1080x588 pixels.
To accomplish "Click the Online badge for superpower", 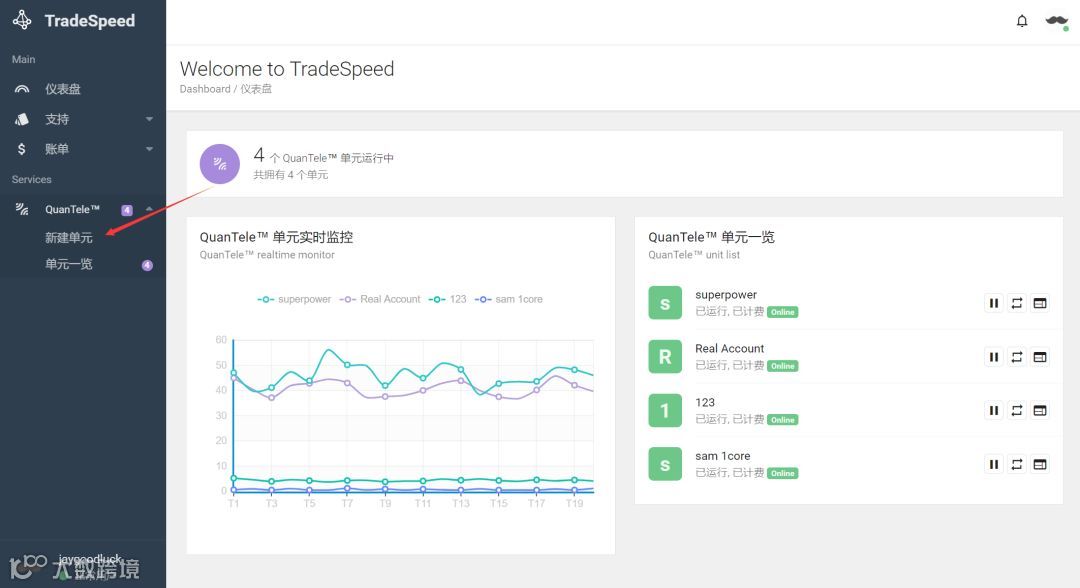I will pos(782,312).
